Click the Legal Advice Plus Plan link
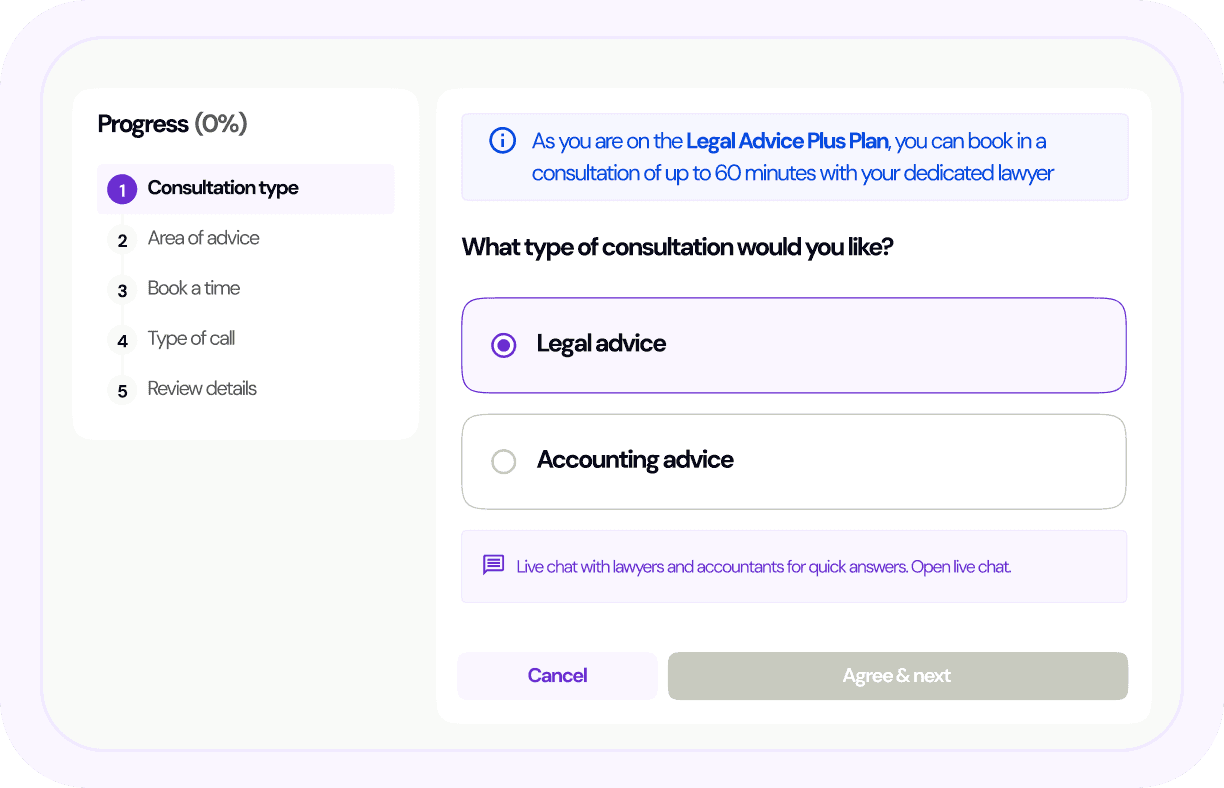 click(787, 141)
